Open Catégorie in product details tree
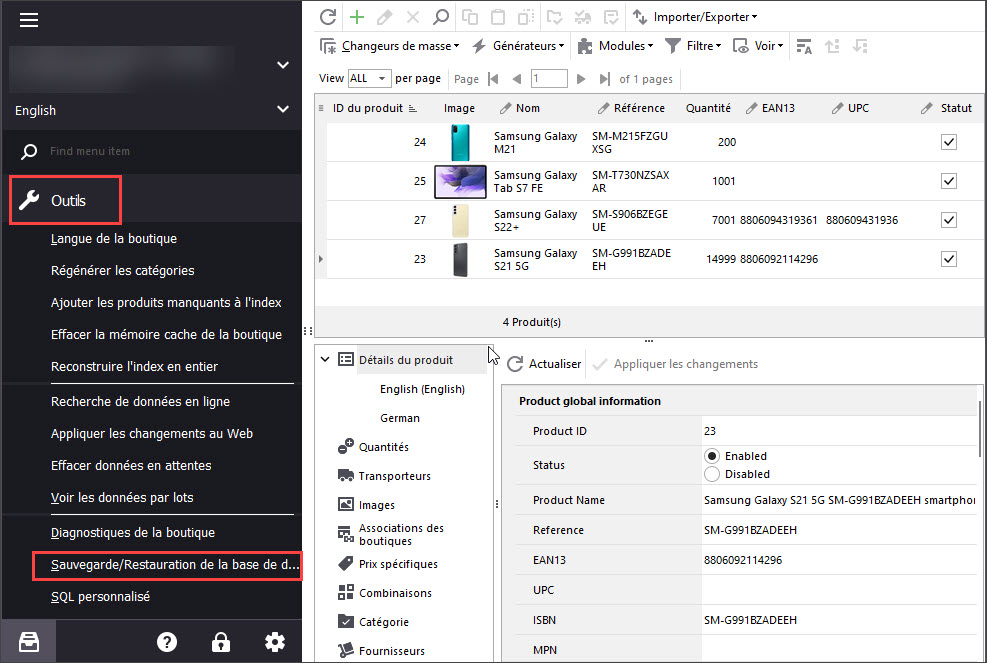 pyautogui.click(x=384, y=622)
